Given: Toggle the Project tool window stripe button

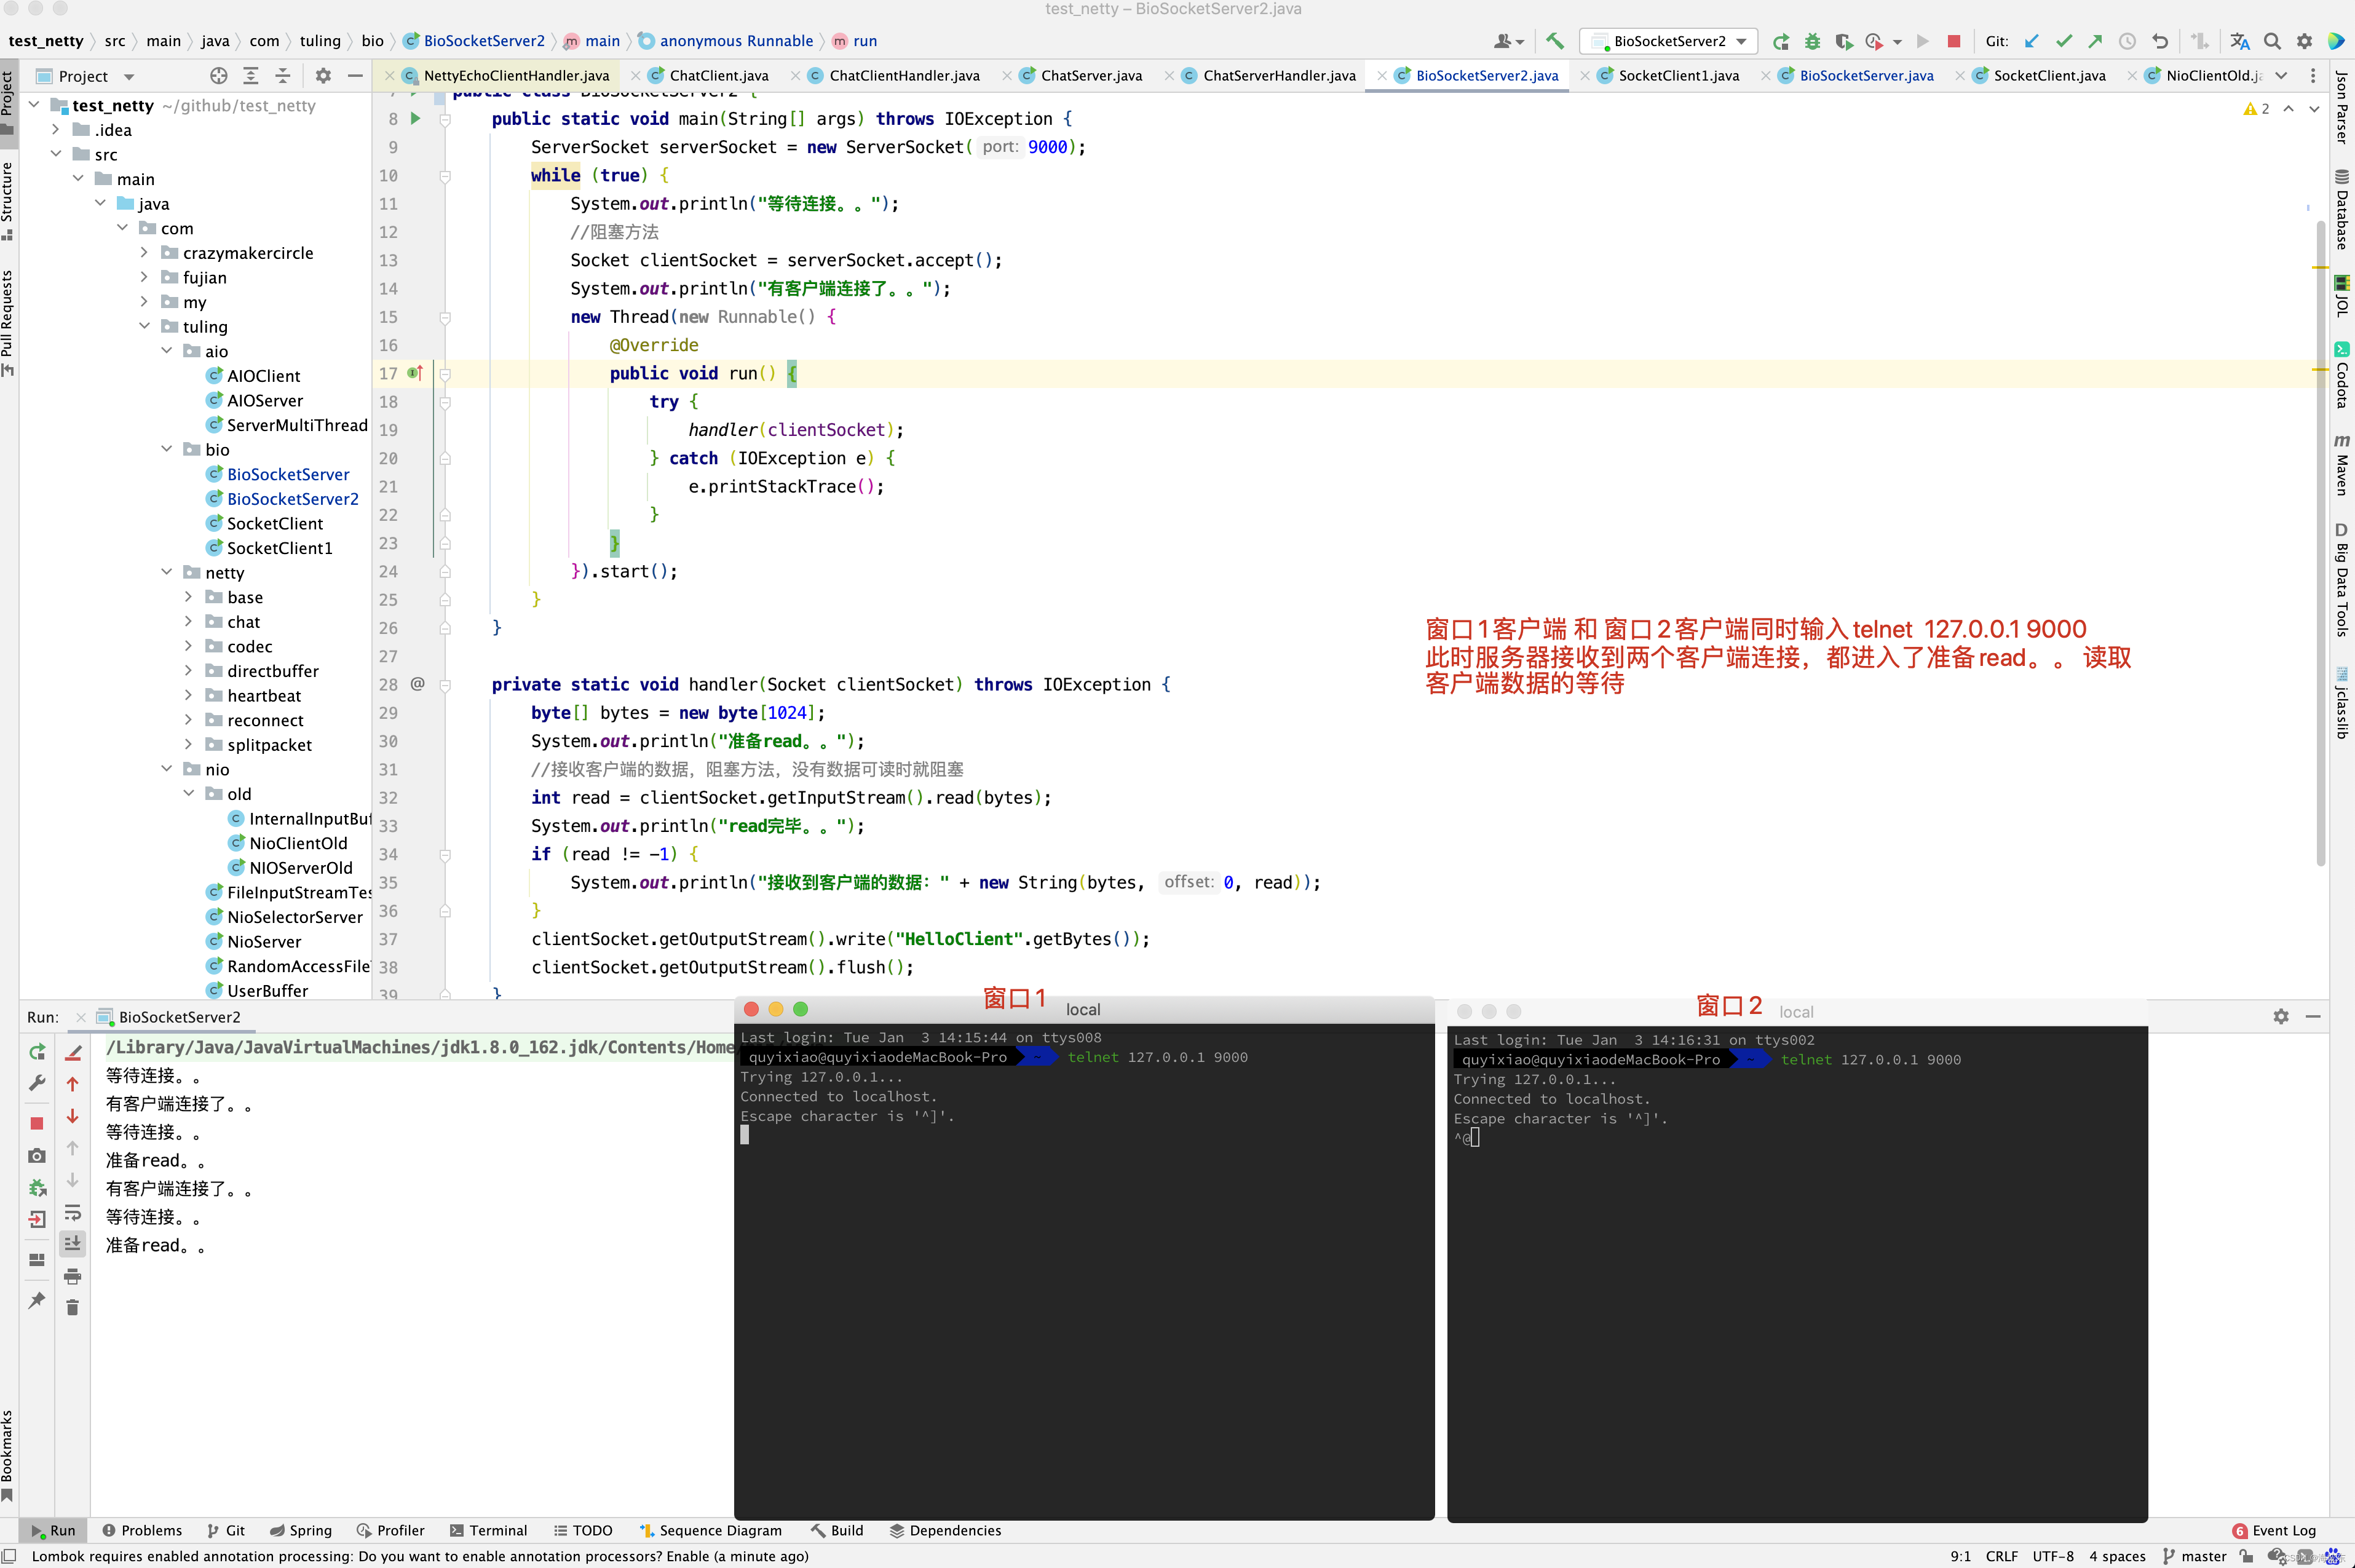Looking at the screenshot, I should [x=8, y=104].
